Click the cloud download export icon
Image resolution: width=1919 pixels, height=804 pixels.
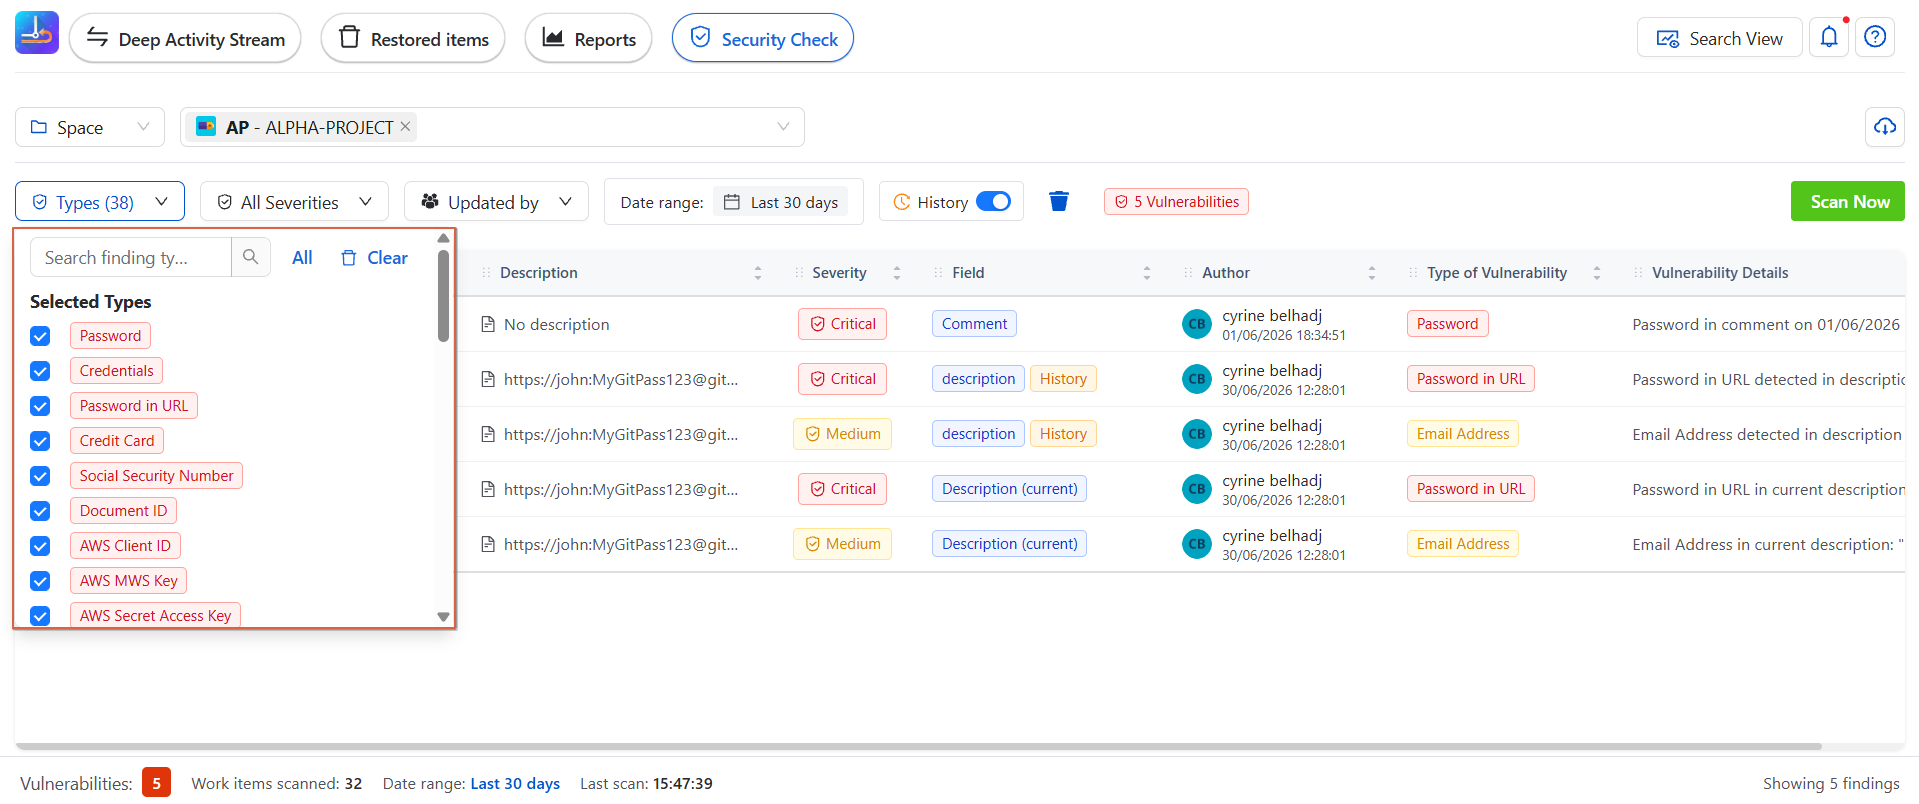(x=1885, y=127)
